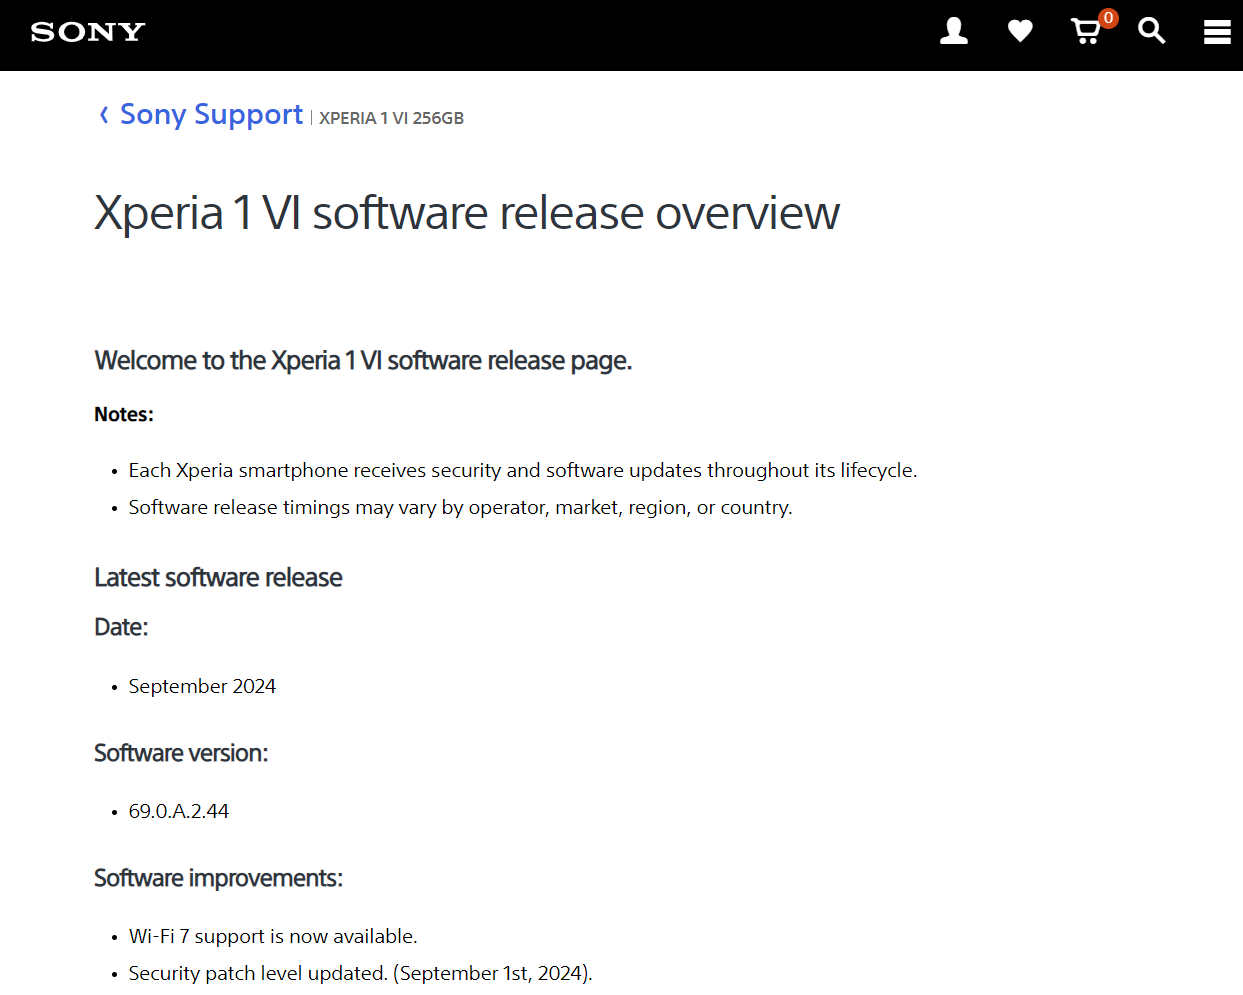Click the Security patch level updated line

[x=360, y=974]
